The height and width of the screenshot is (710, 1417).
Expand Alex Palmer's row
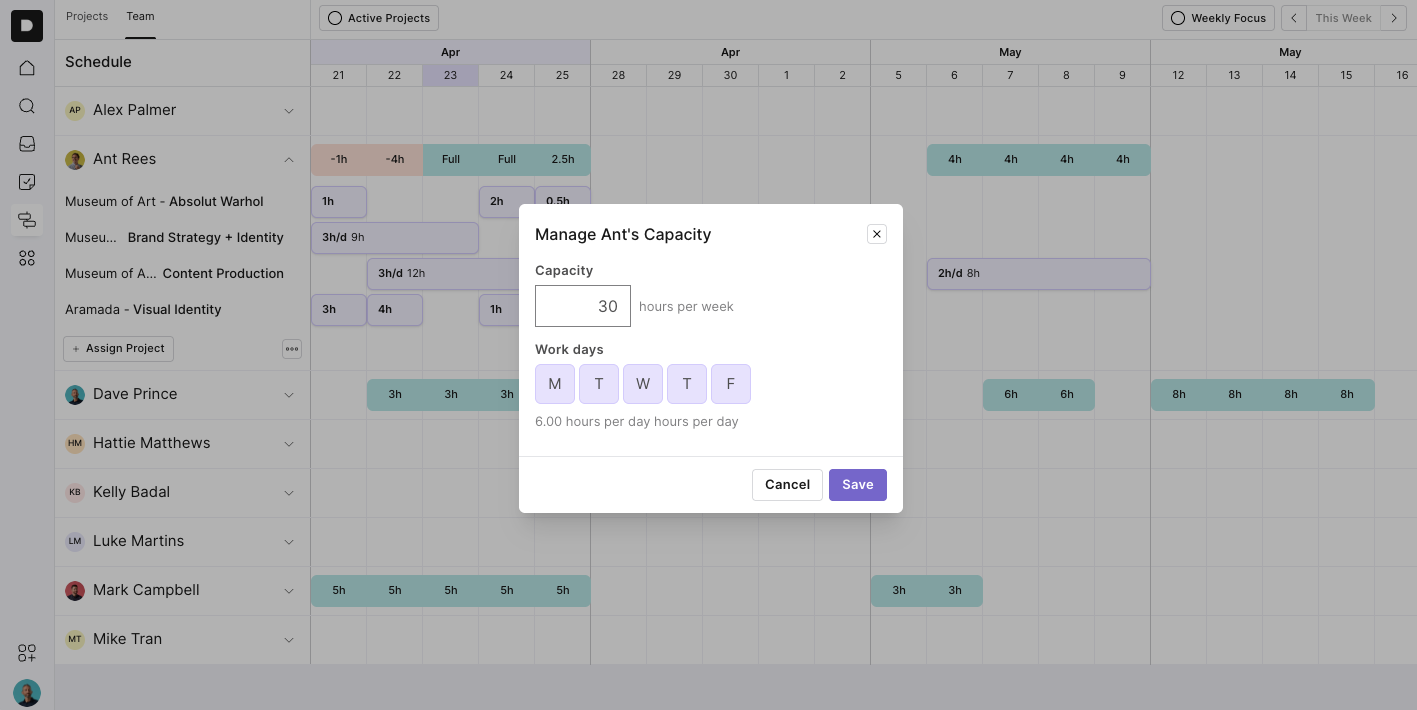pyautogui.click(x=289, y=111)
